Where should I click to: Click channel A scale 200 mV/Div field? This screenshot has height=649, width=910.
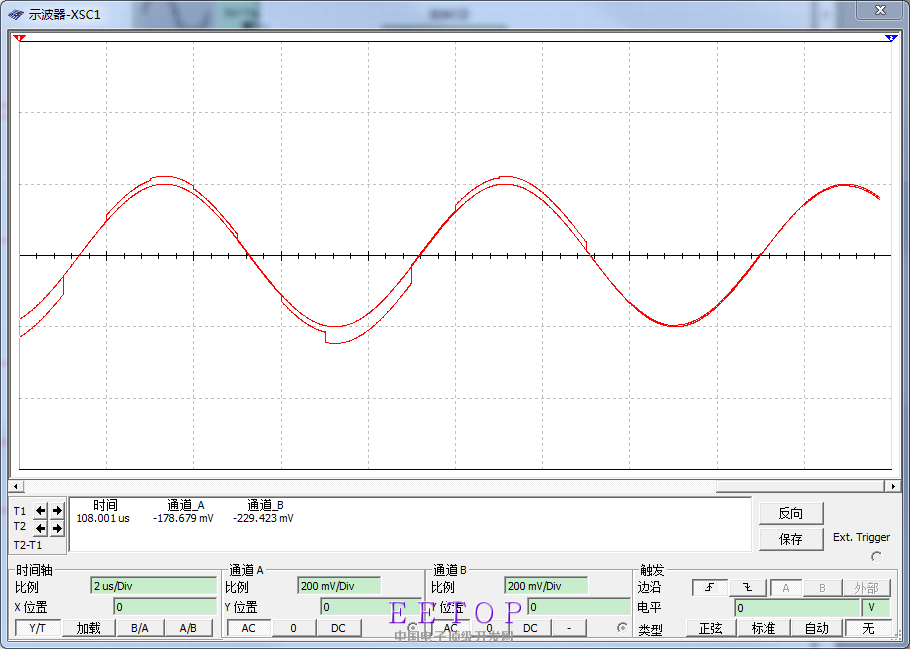[340, 586]
